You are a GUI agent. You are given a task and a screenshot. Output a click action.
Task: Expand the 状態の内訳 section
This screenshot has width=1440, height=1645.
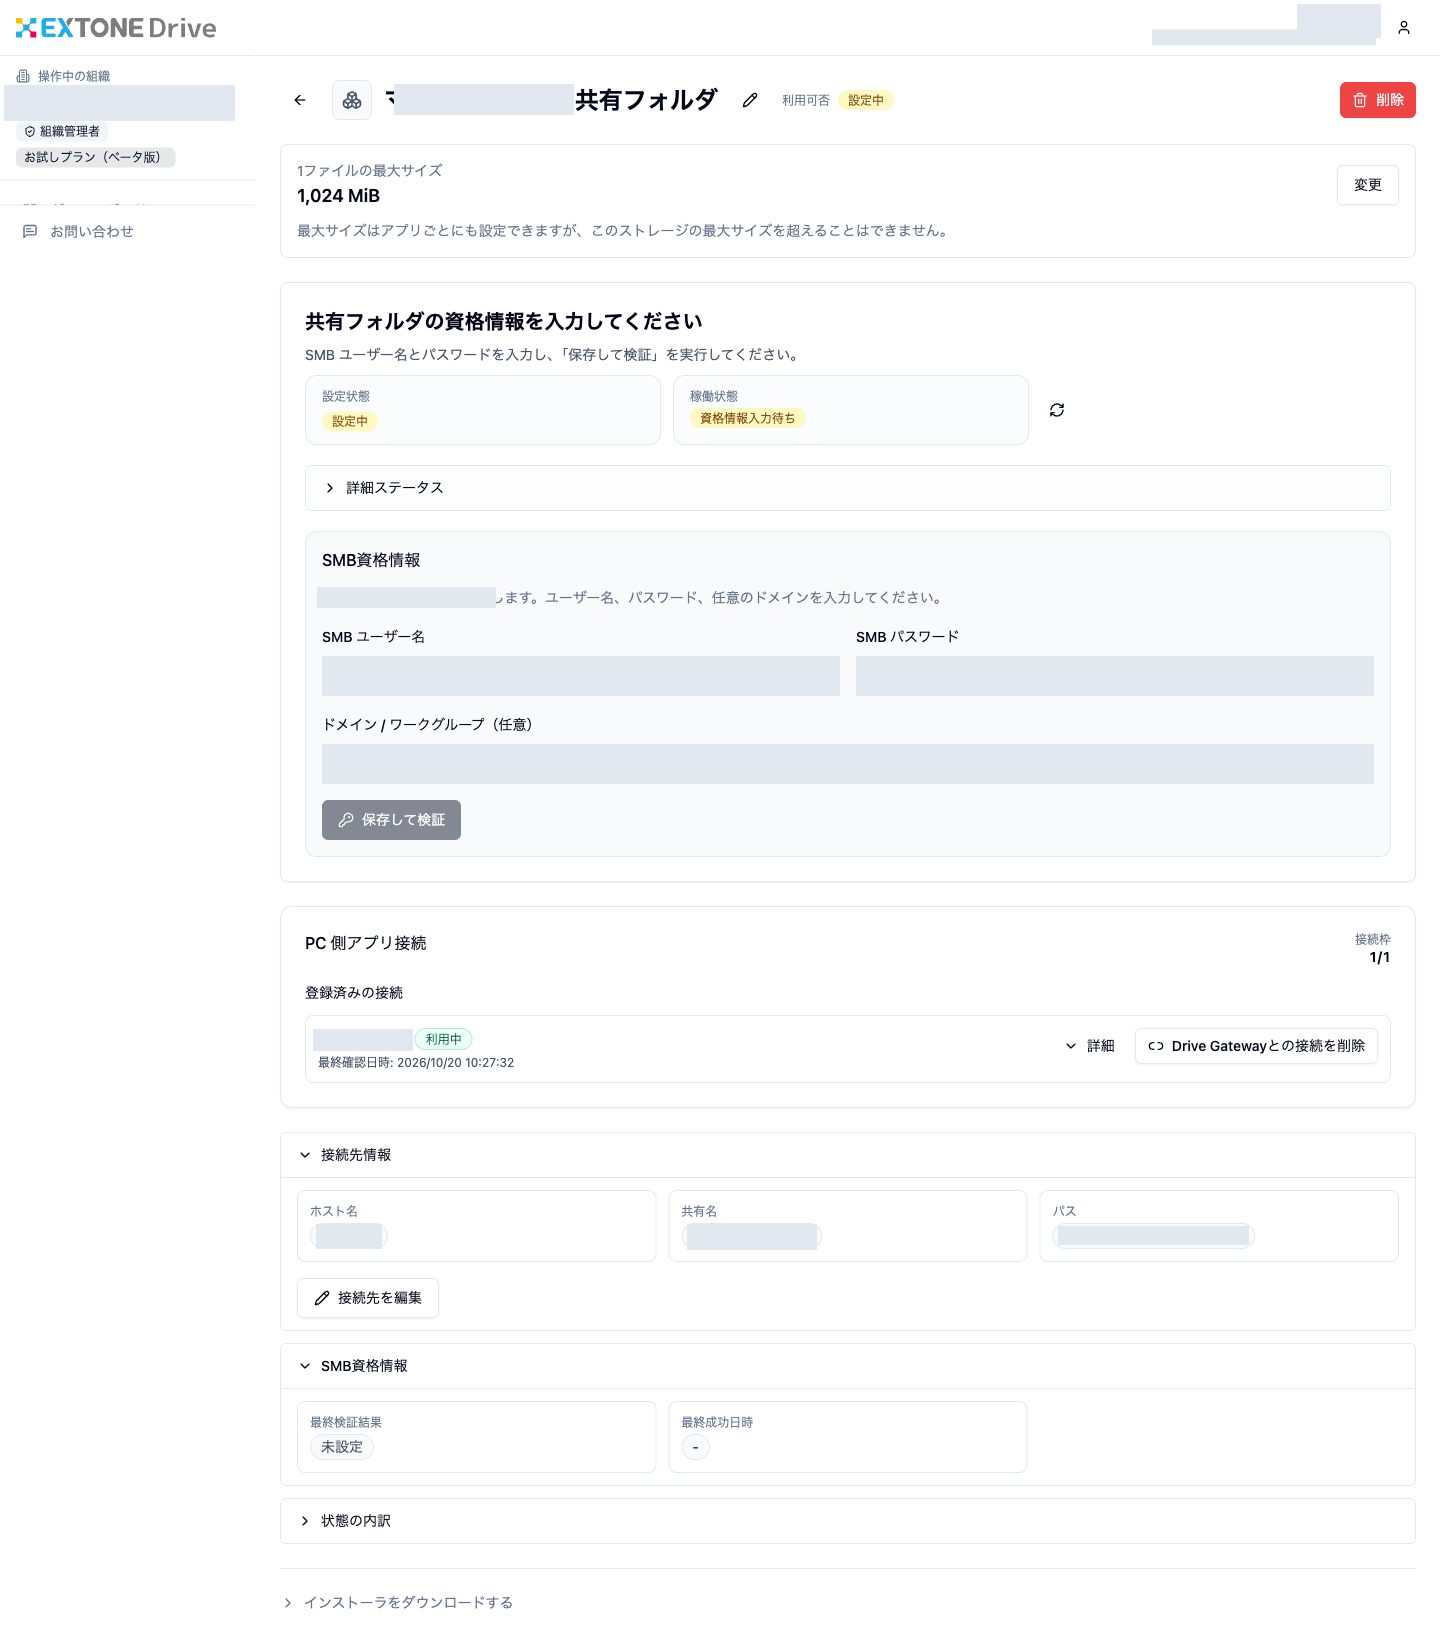(x=848, y=1521)
